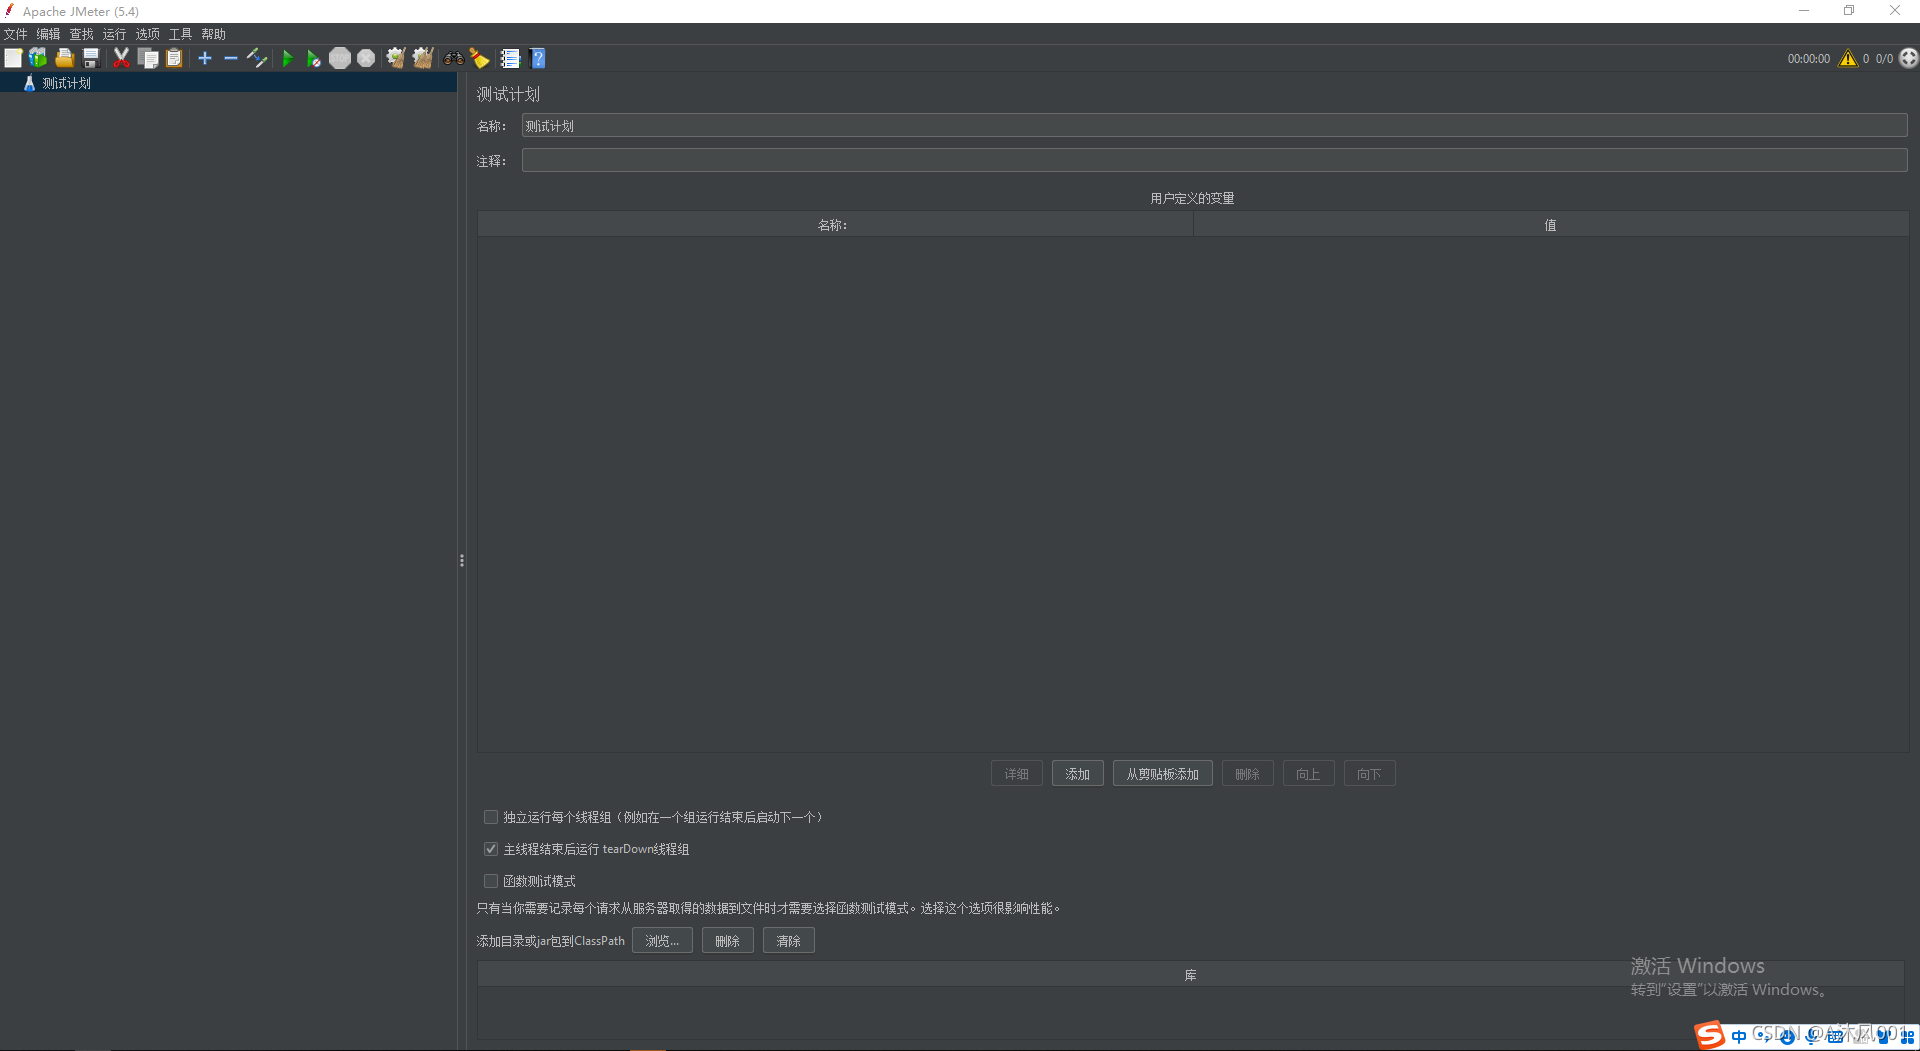Open the Function Helper dialog icon

[x=510, y=58]
